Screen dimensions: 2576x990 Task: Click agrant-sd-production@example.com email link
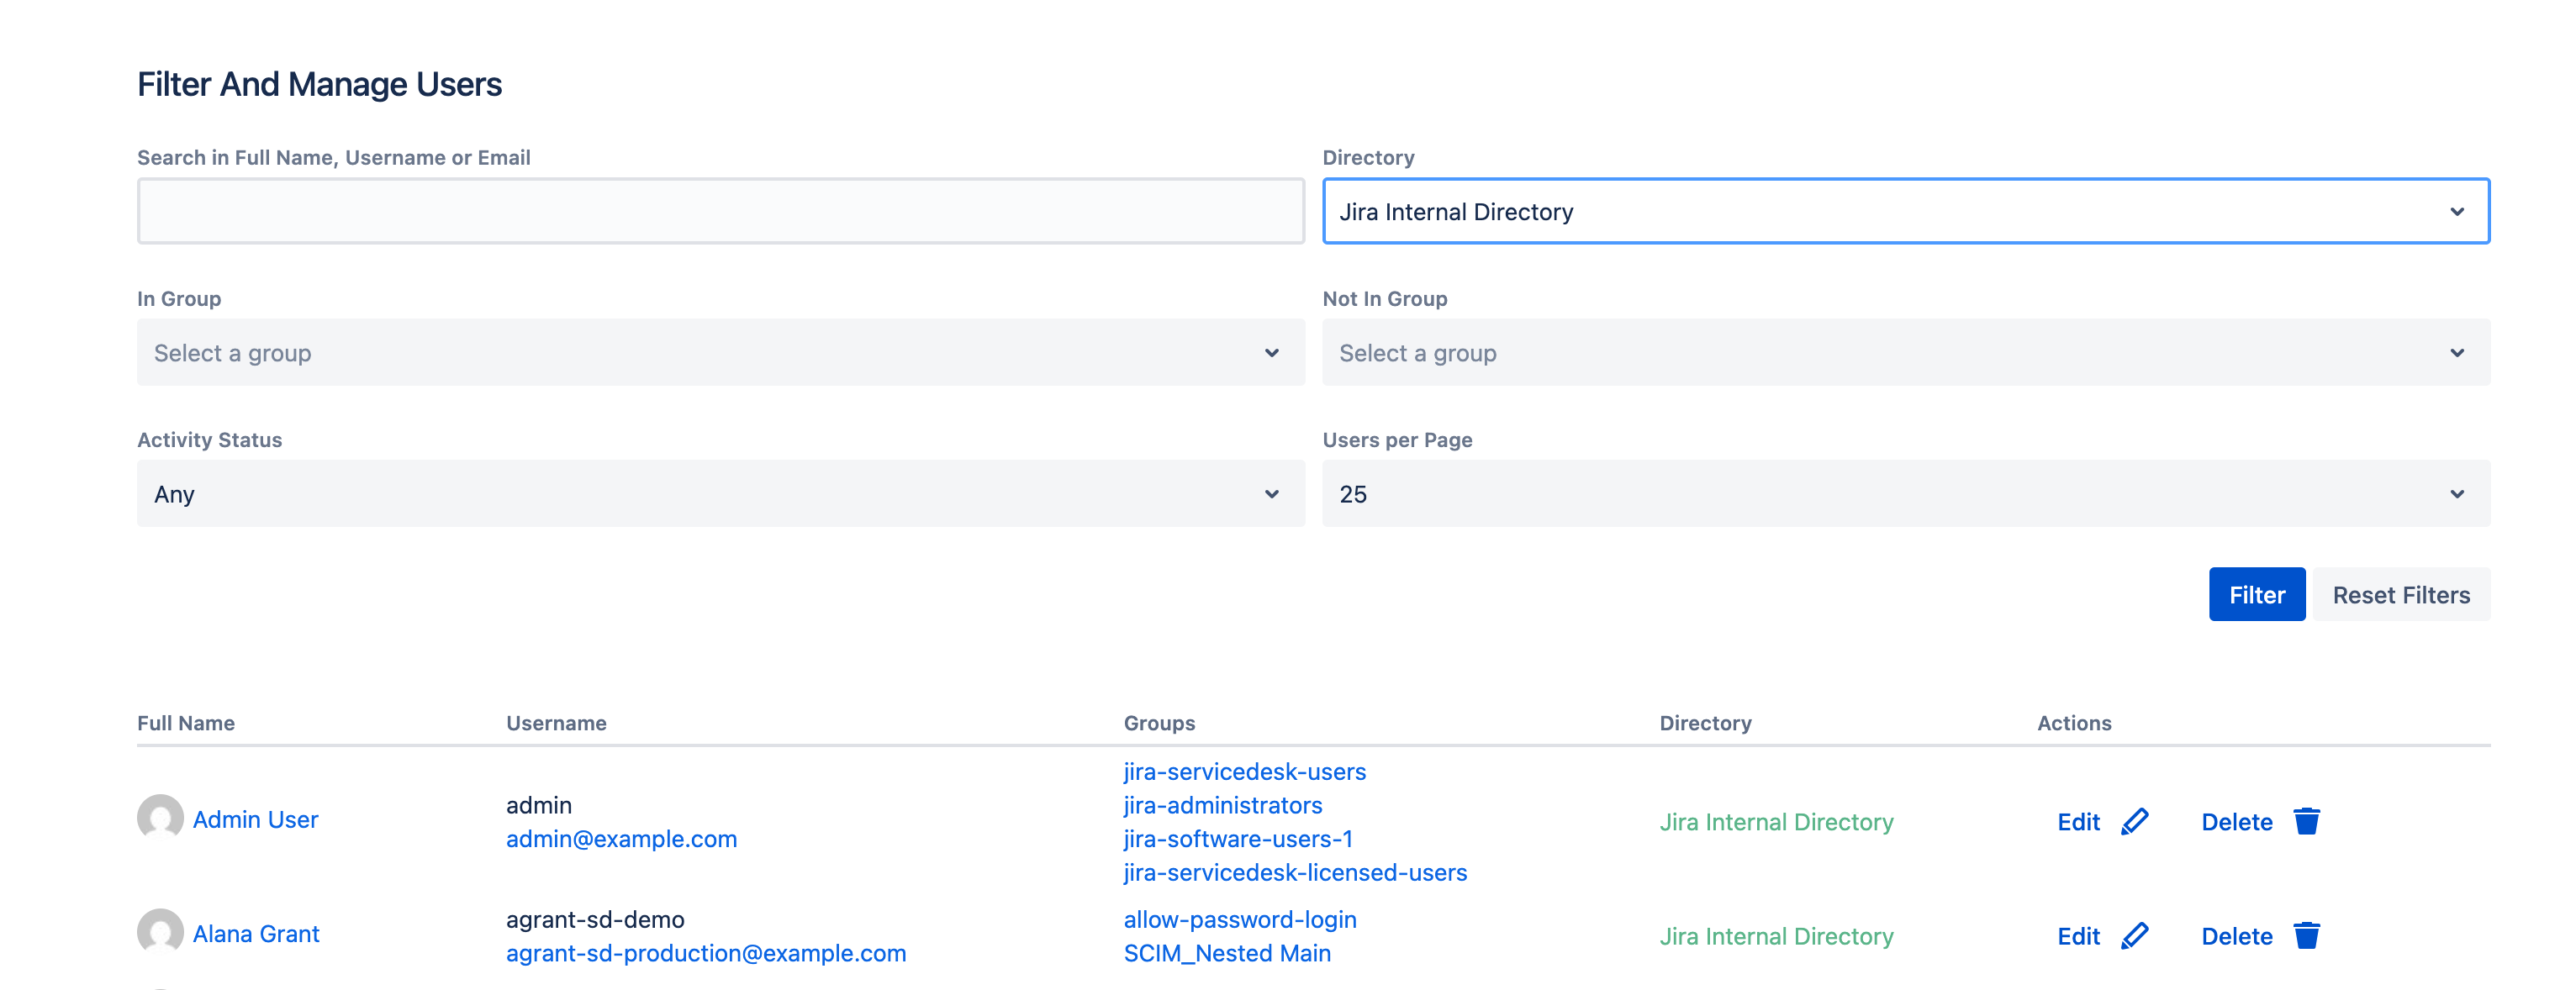706,952
